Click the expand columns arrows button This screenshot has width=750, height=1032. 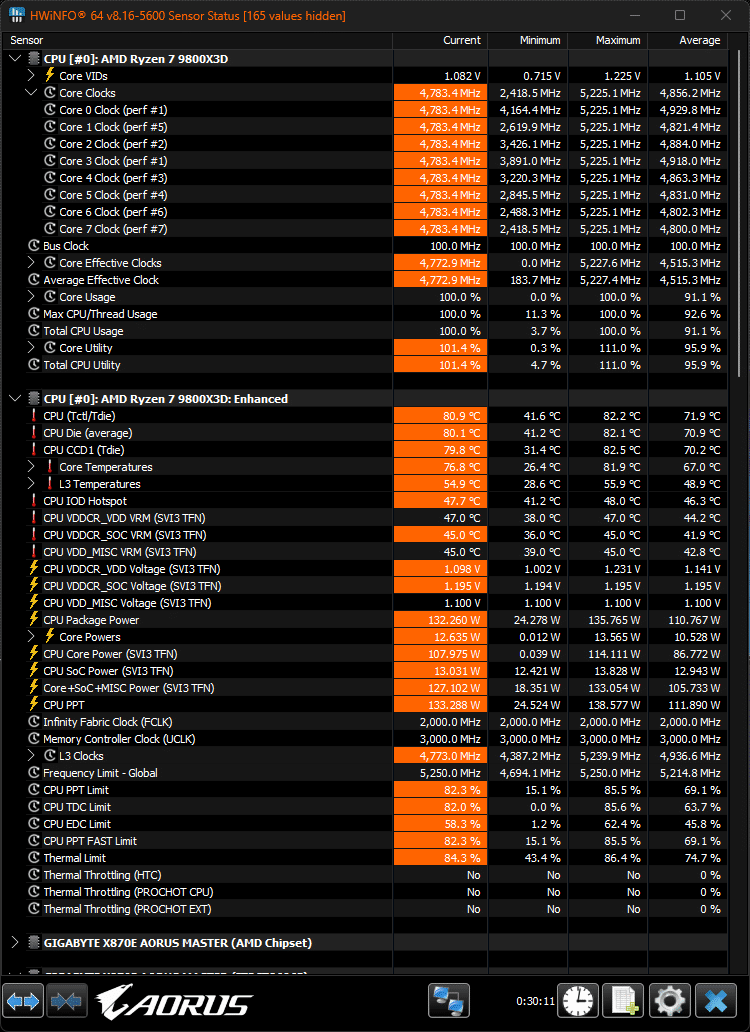(x=24, y=1001)
